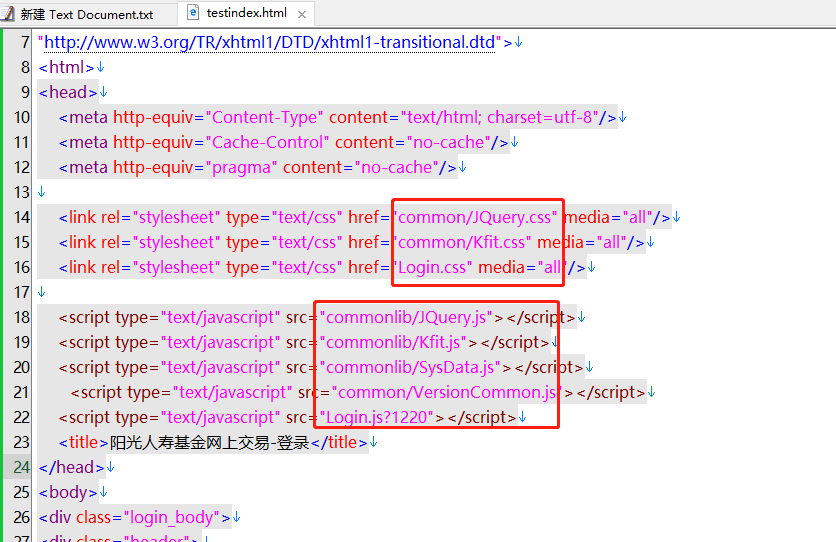
Task: Click "no-cache" content value on line 11
Action: 448,142
